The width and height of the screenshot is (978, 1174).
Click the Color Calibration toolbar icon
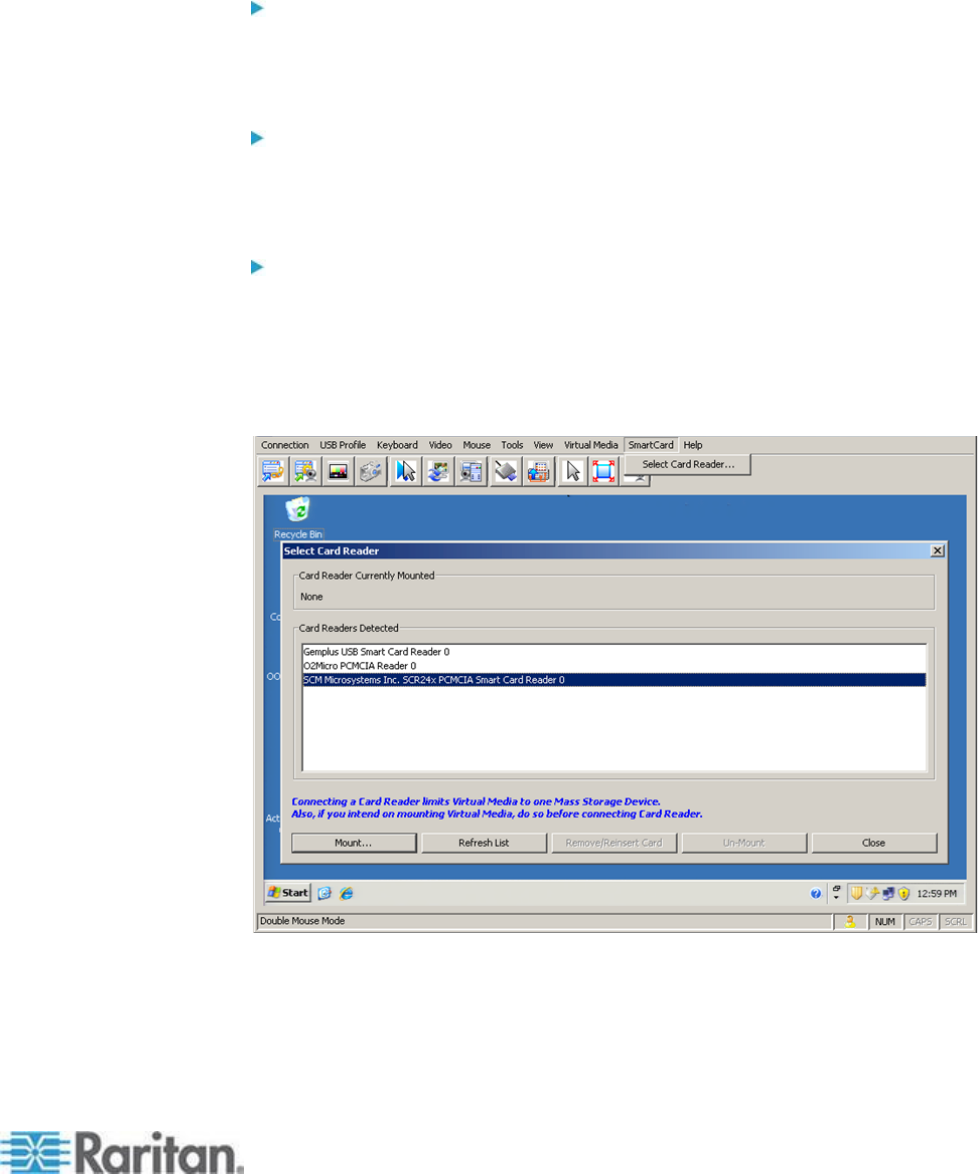point(338,471)
